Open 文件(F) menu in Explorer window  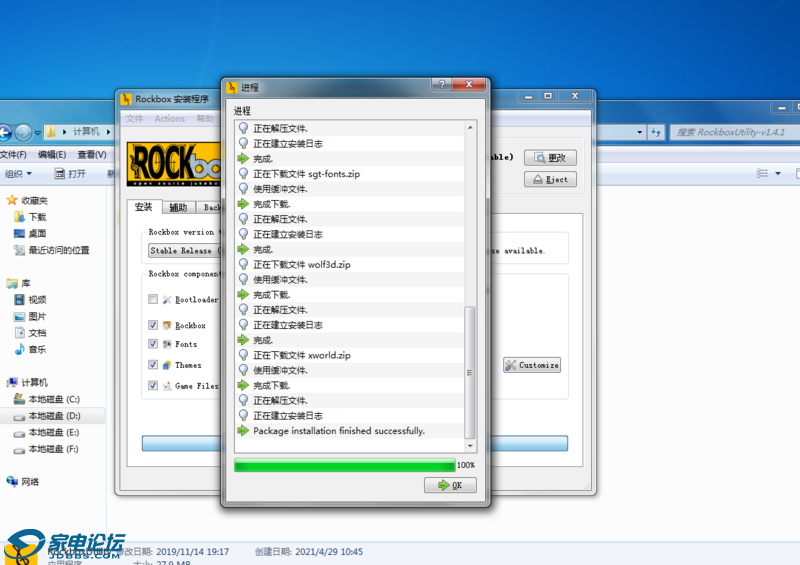pyautogui.click(x=13, y=154)
